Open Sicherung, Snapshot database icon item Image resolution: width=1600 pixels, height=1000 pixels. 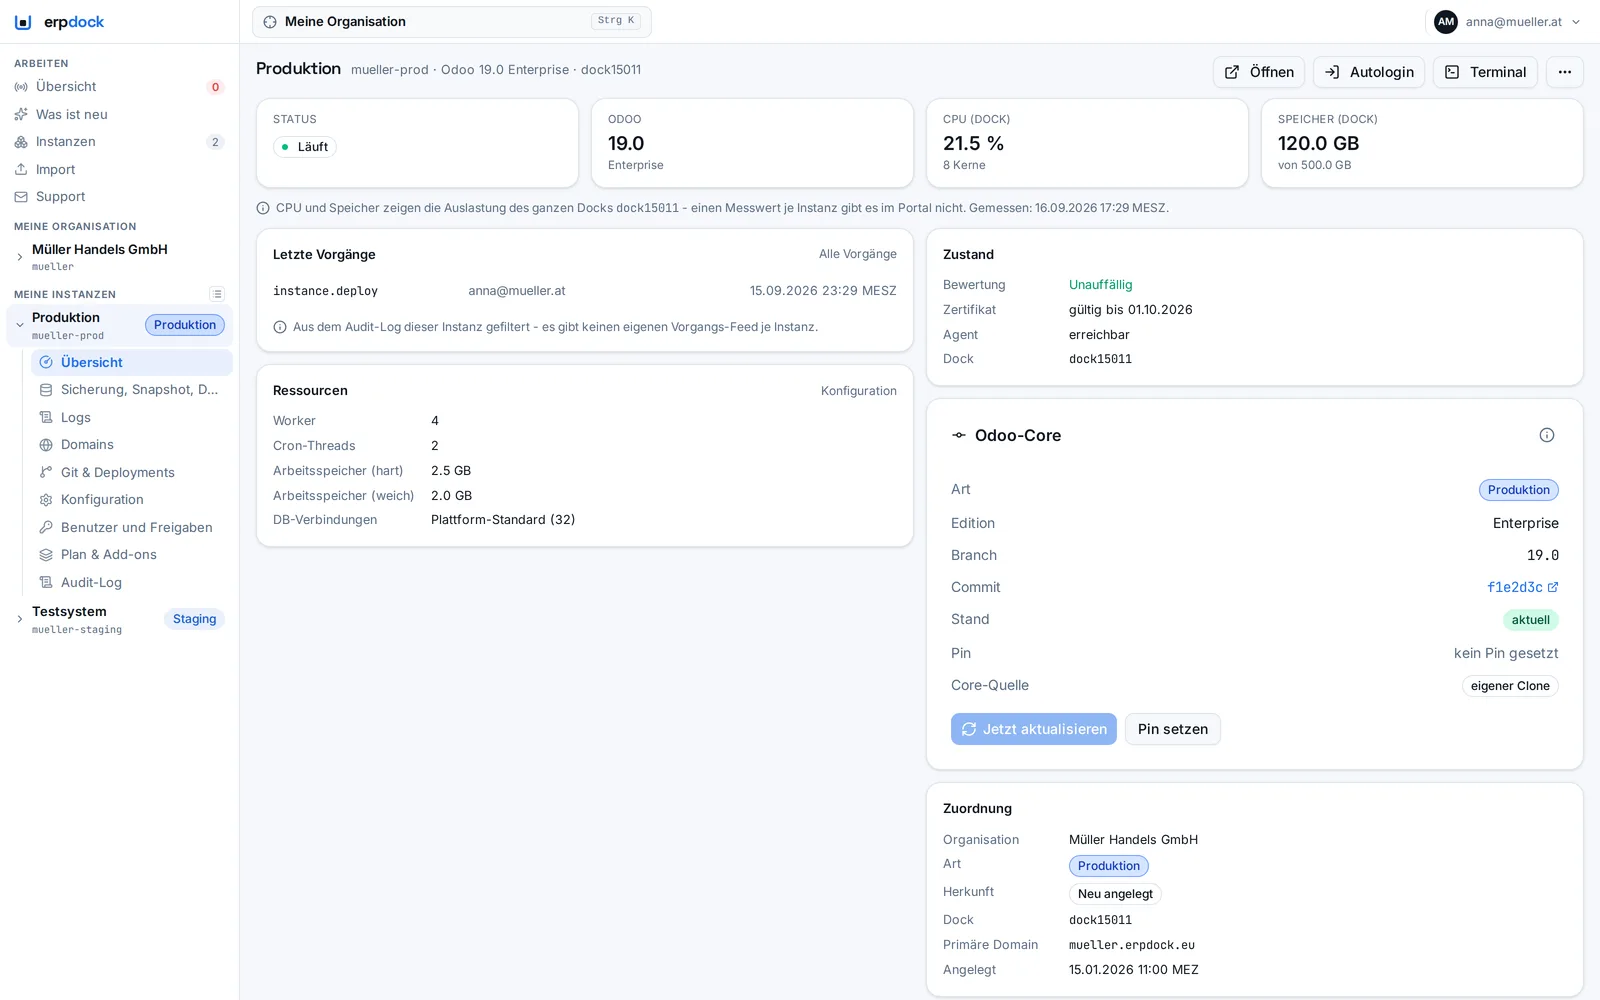pos(46,390)
